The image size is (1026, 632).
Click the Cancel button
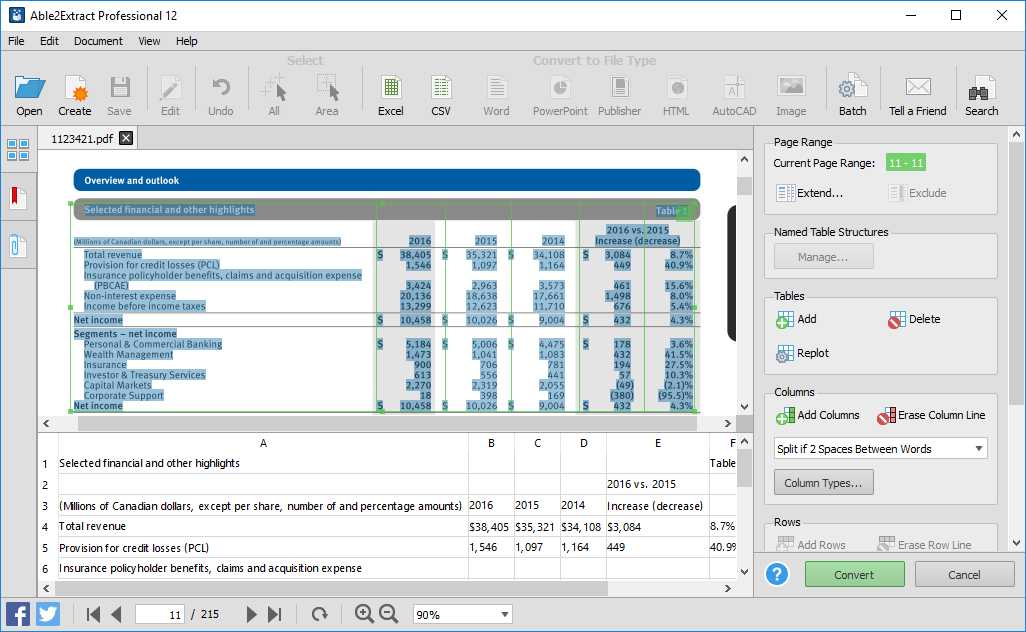point(964,574)
